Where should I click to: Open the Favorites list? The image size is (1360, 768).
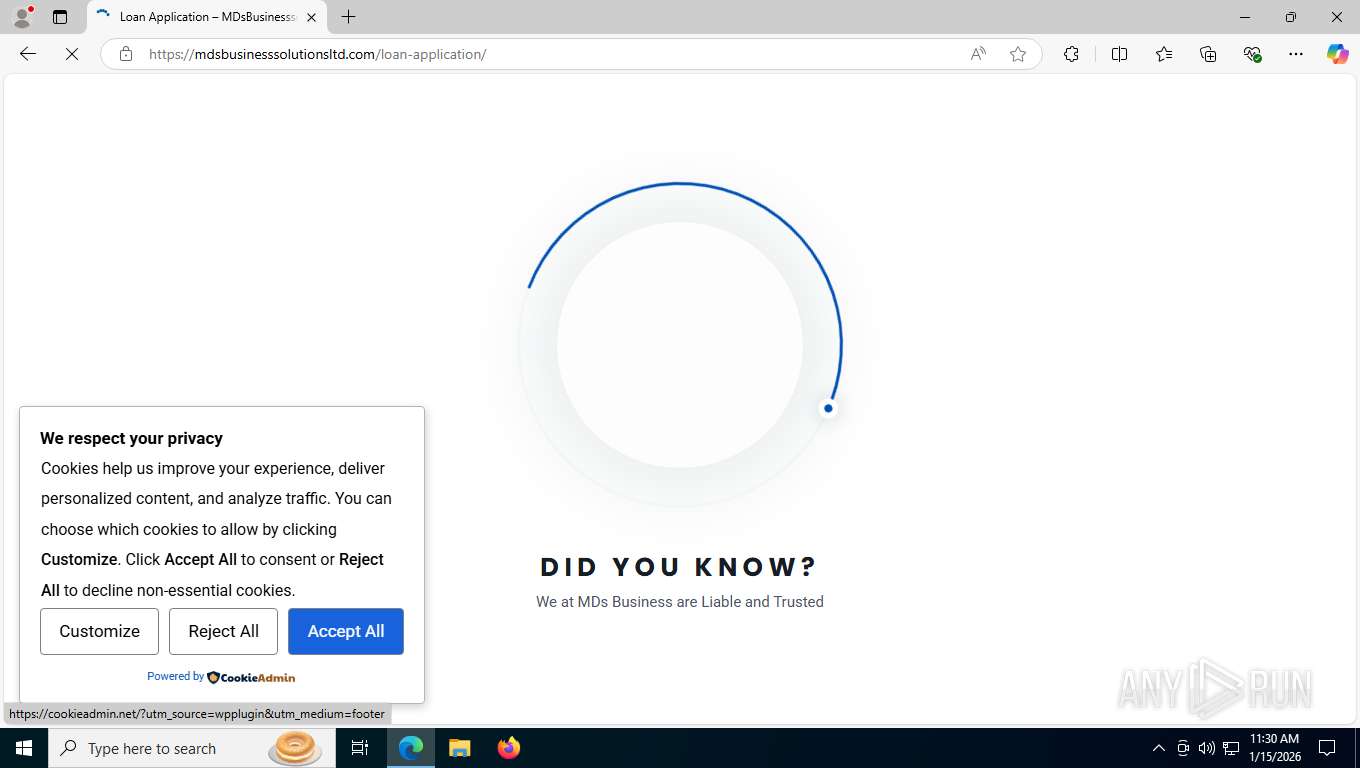(1164, 54)
